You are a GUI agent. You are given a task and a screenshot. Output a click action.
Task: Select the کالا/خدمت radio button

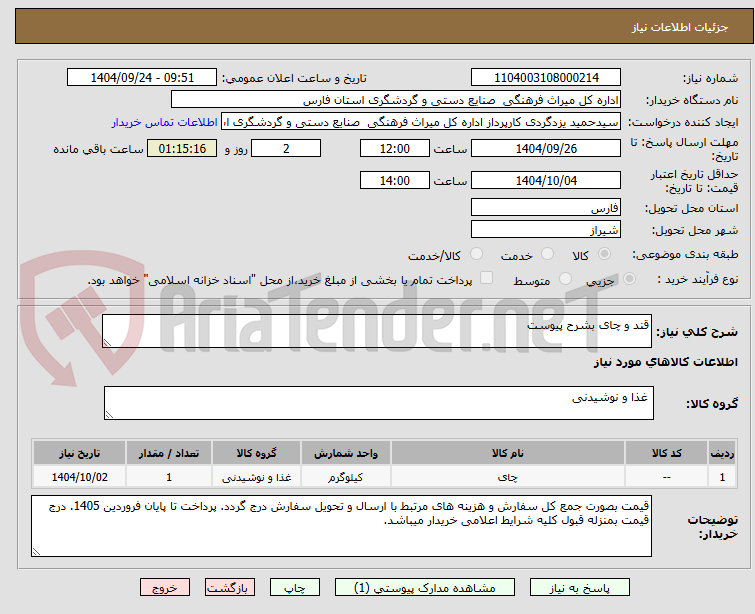[x=476, y=253]
